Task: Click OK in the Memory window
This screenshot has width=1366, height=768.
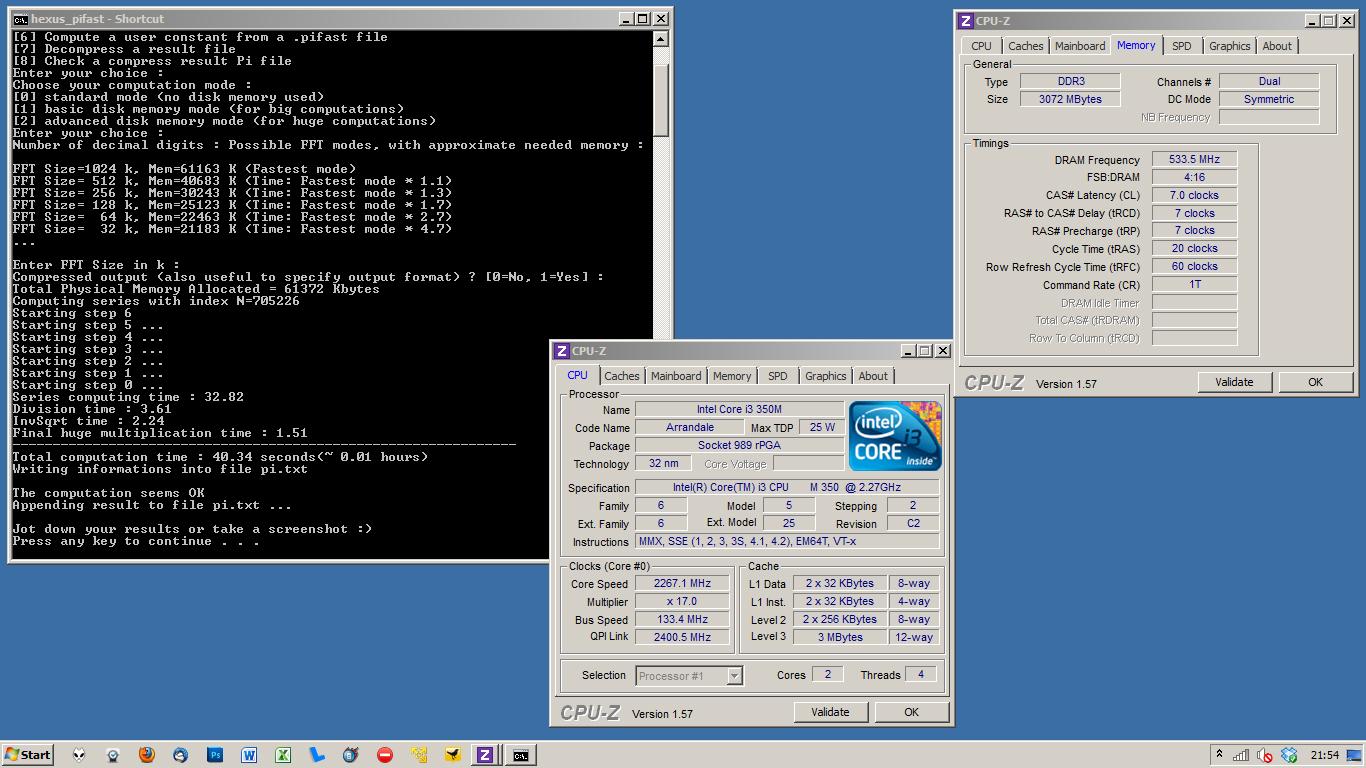Action: click(x=1315, y=382)
